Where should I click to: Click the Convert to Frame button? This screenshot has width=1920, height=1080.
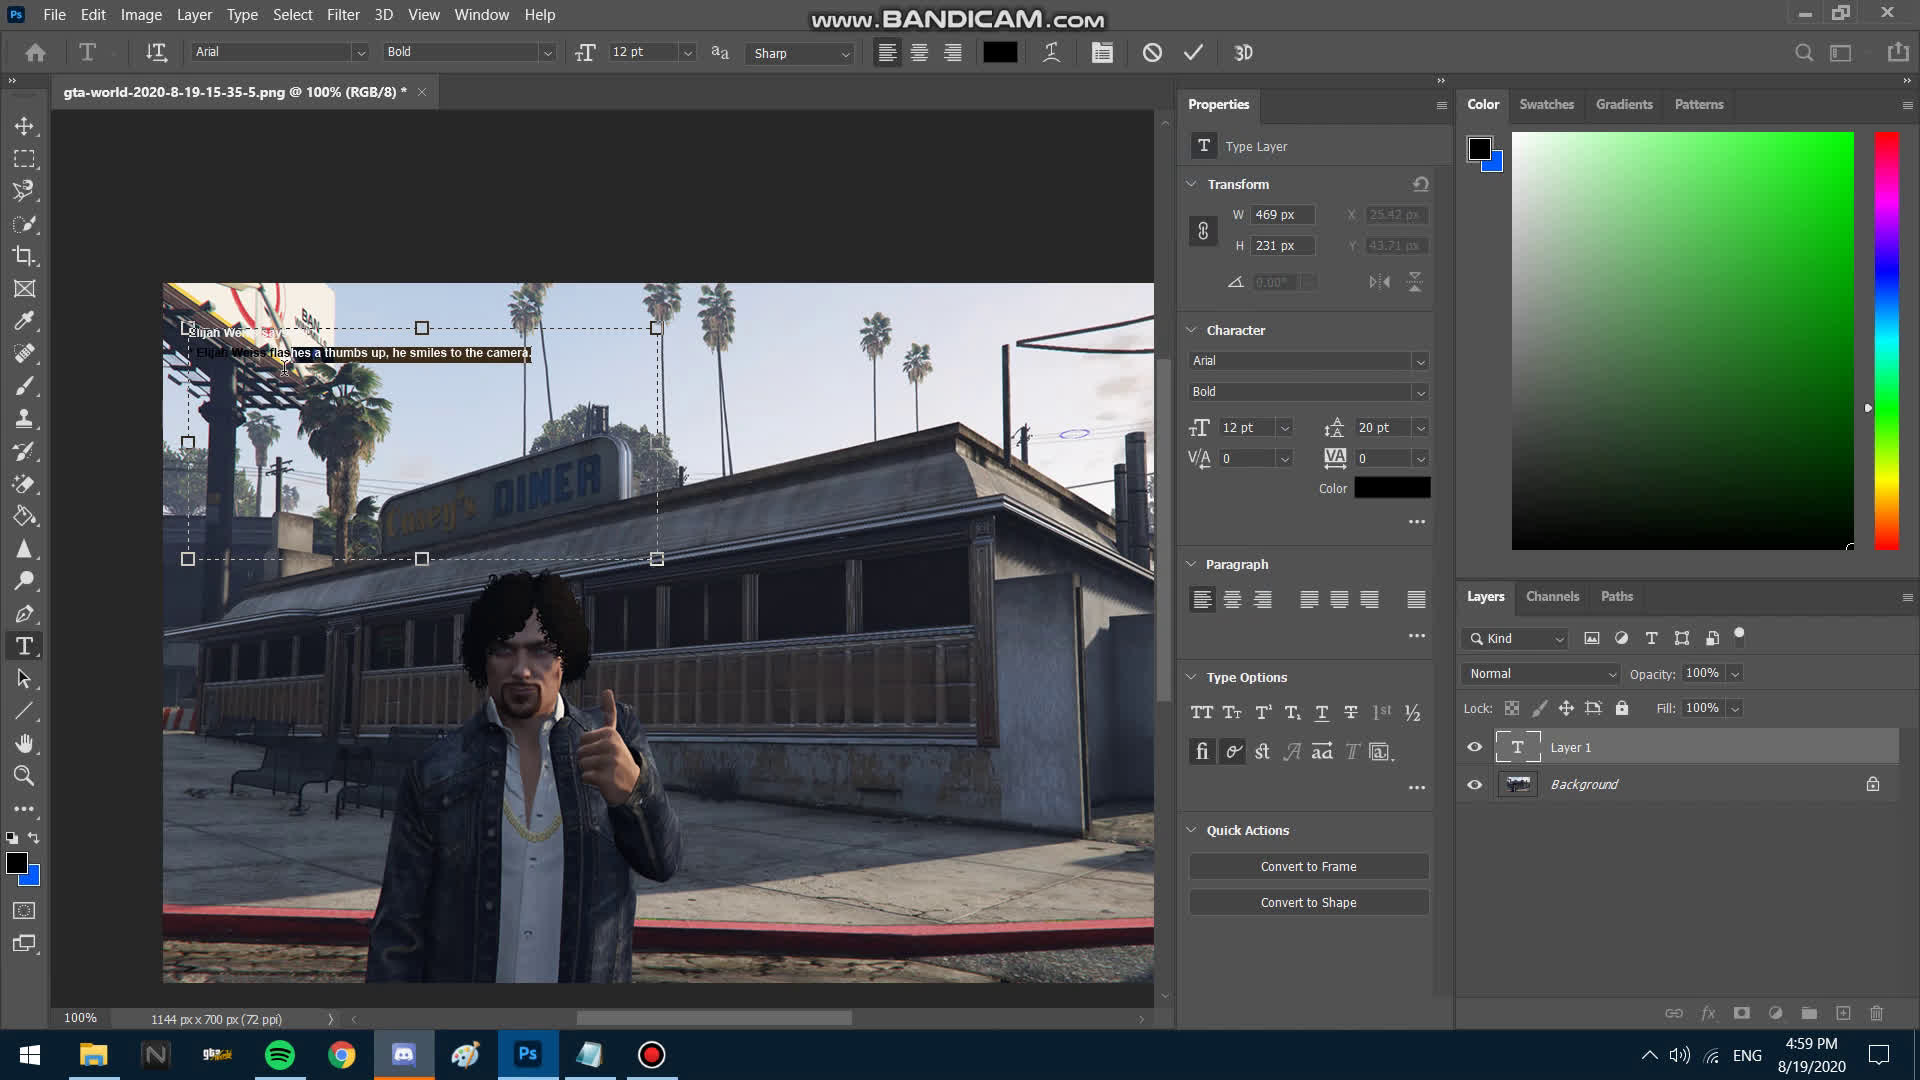coord(1308,866)
